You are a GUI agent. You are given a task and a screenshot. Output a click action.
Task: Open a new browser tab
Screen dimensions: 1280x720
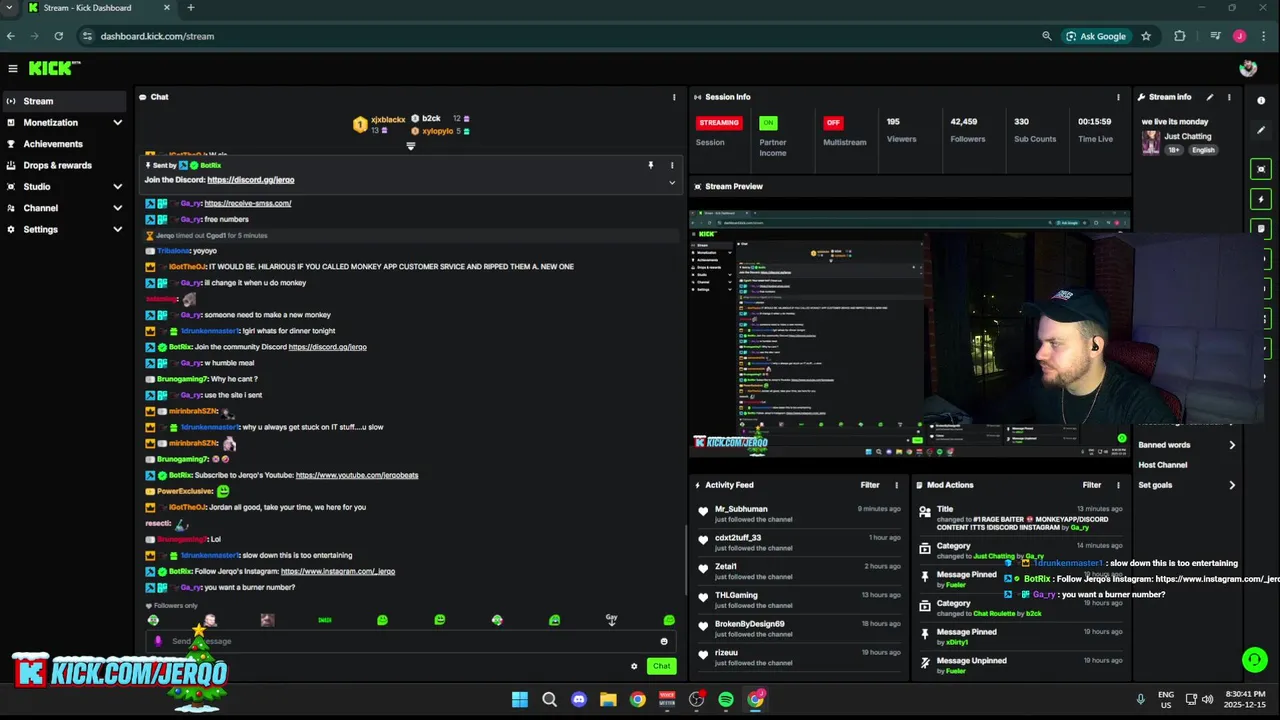coord(191,8)
